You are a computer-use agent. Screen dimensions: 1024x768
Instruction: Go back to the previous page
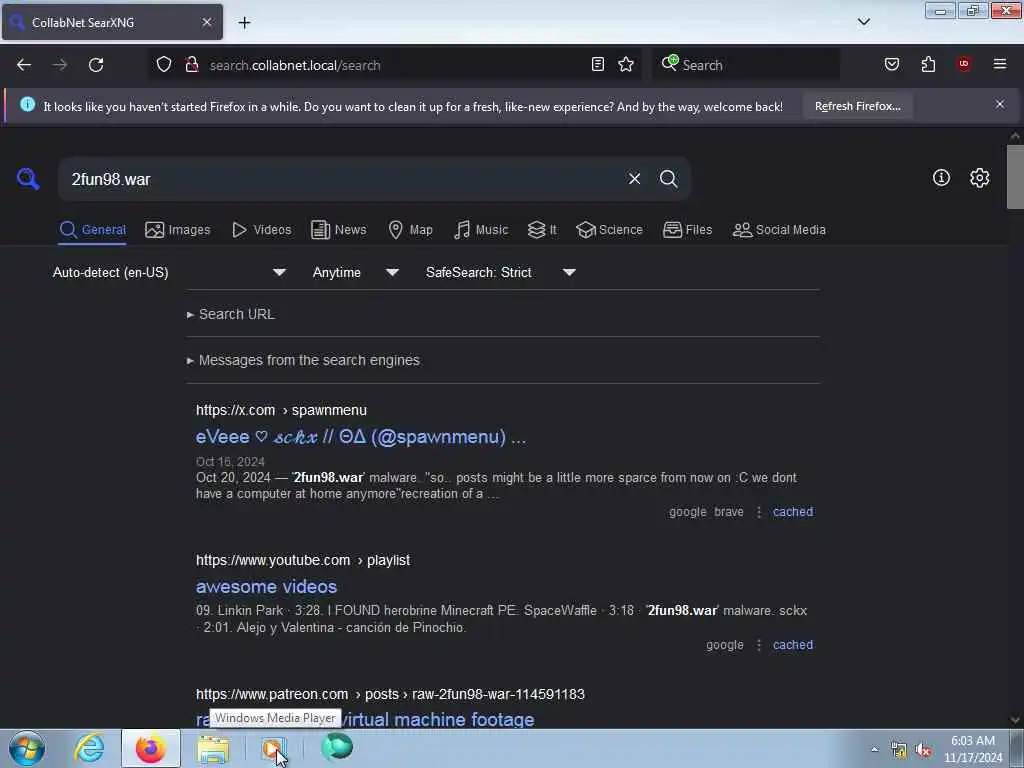coord(24,65)
